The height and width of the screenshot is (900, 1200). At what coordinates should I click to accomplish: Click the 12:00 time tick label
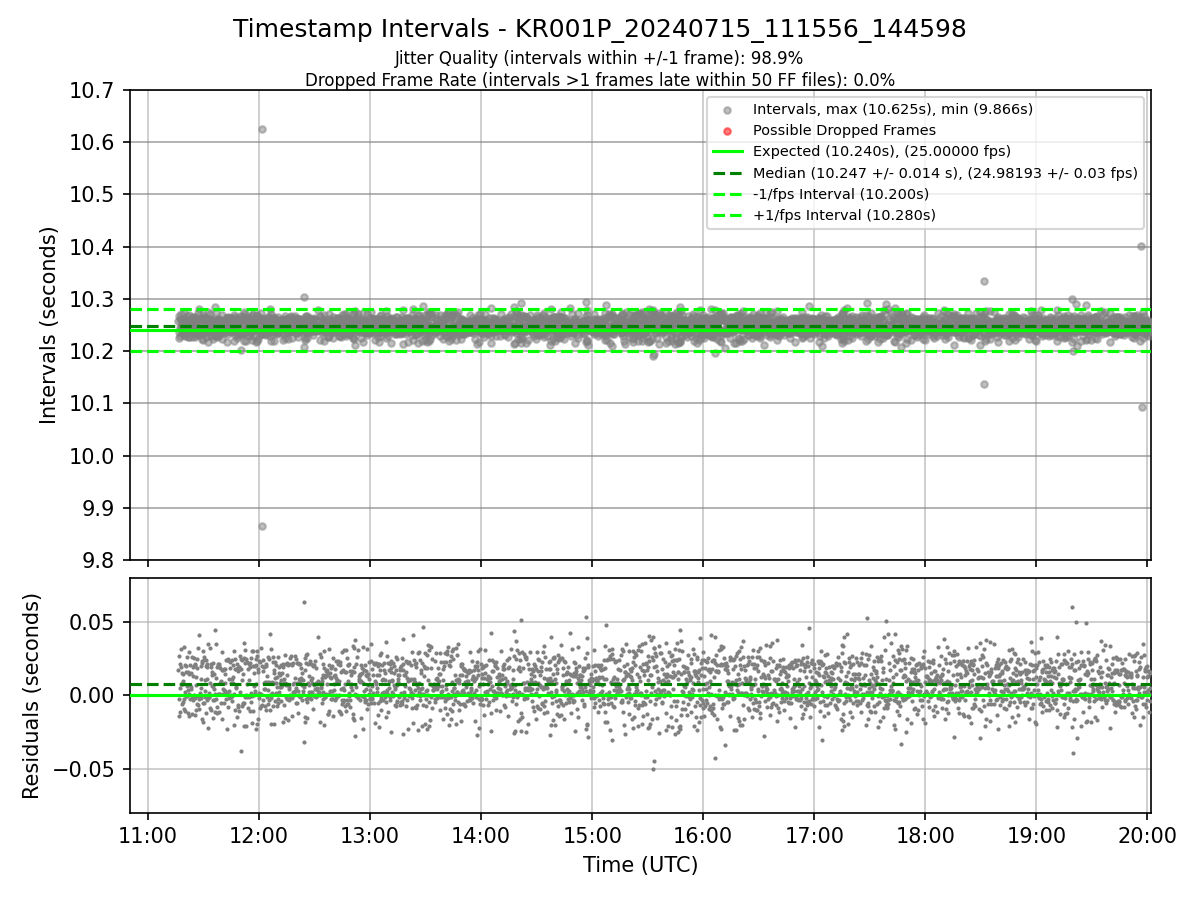click(x=259, y=834)
